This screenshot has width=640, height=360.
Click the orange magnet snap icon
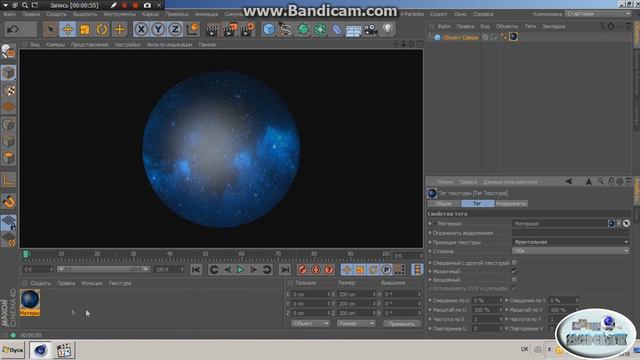9,201
